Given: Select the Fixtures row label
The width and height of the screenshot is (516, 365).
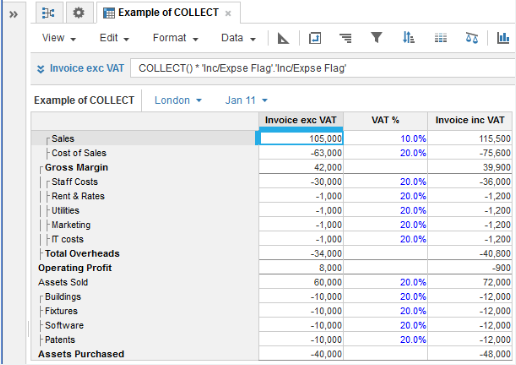Looking at the screenshot, I should click(61, 311).
